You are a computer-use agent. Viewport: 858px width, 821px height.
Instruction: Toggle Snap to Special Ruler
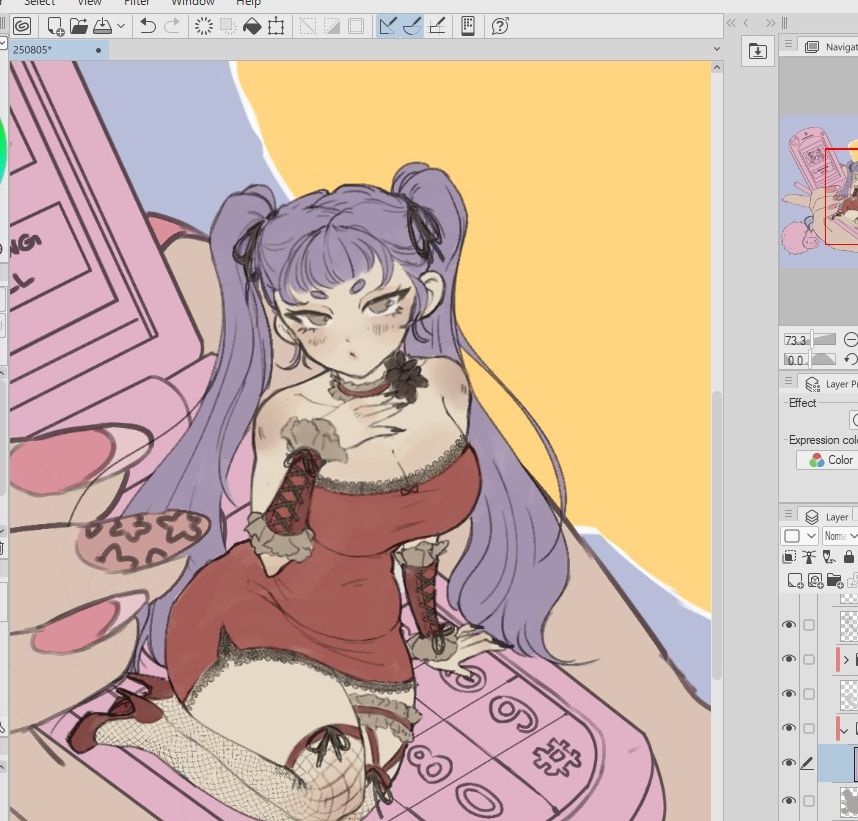[412, 26]
